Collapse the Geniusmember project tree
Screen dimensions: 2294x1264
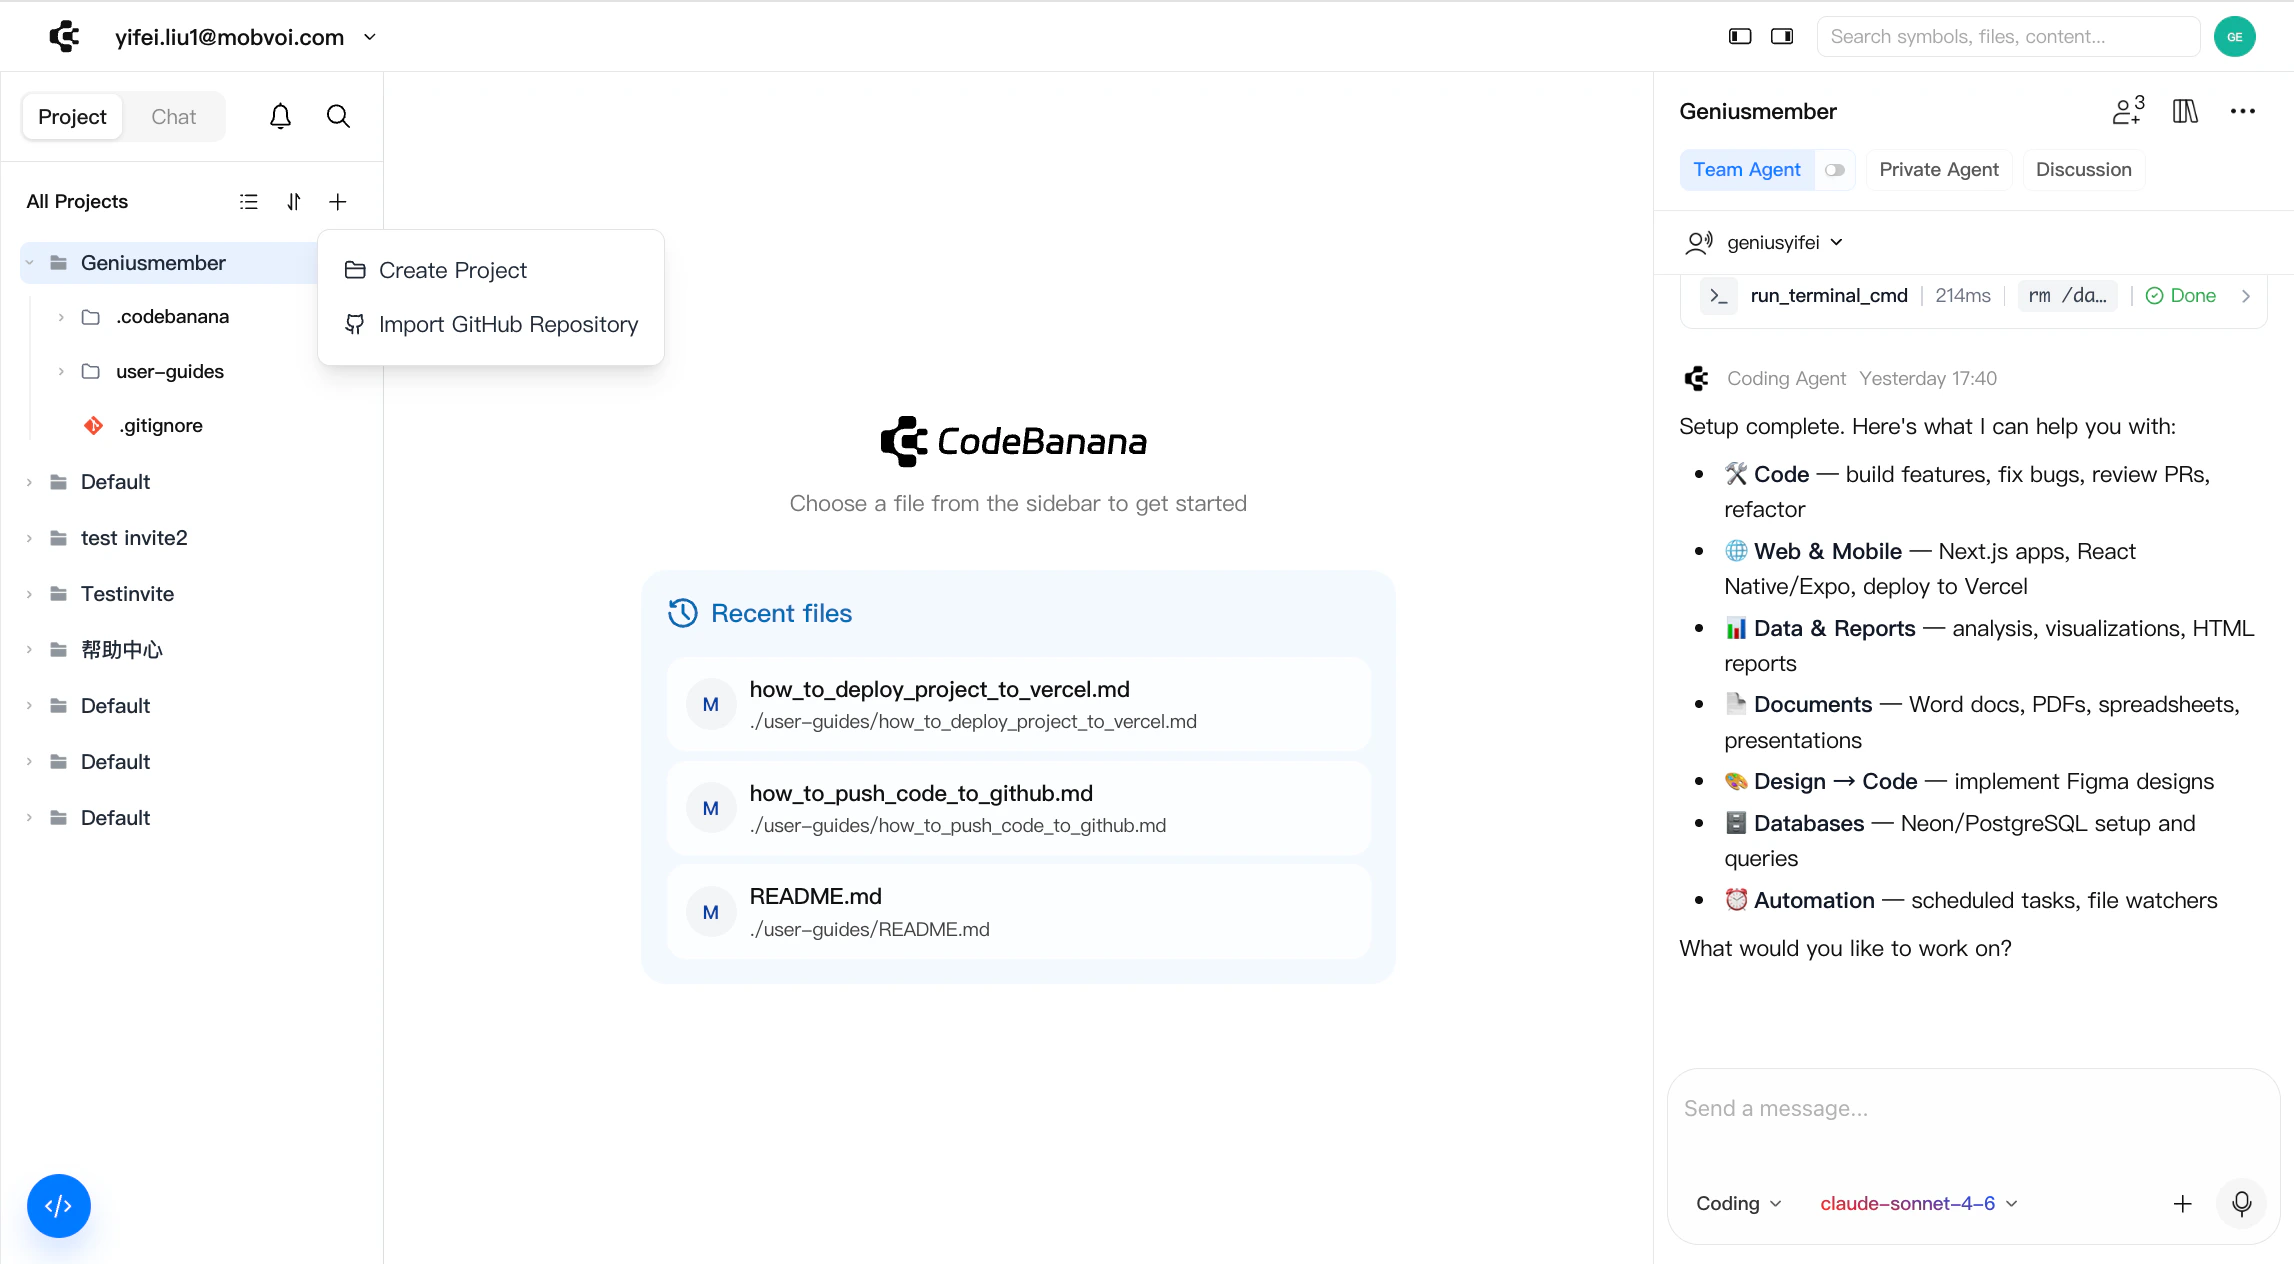point(30,263)
